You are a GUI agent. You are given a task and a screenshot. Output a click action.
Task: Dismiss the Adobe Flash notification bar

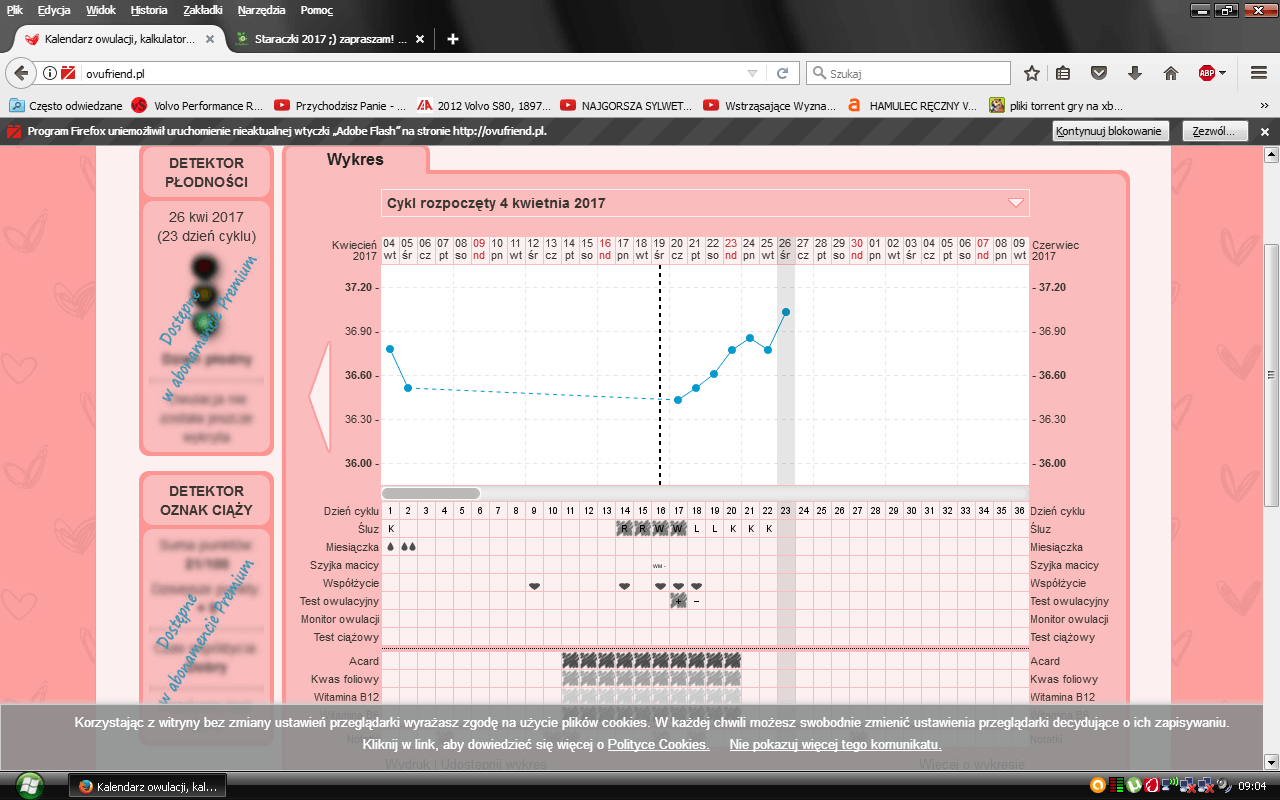(x=1264, y=131)
